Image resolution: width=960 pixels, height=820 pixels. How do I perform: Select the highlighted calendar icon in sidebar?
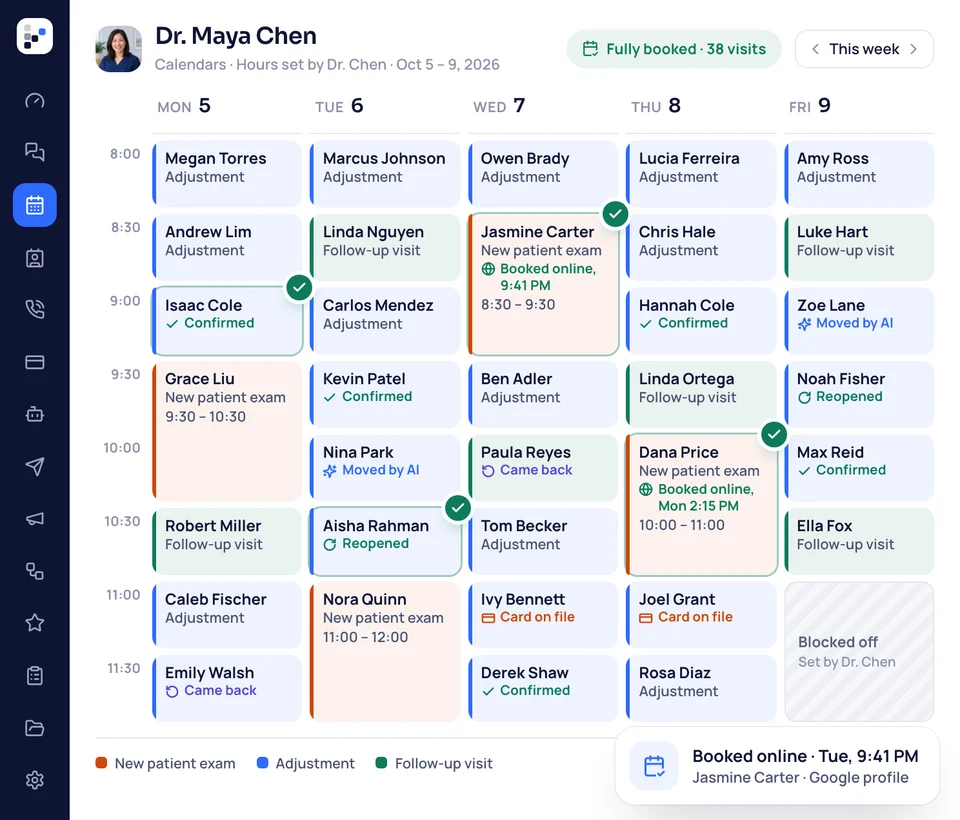pyautogui.click(x=35, y=205)
